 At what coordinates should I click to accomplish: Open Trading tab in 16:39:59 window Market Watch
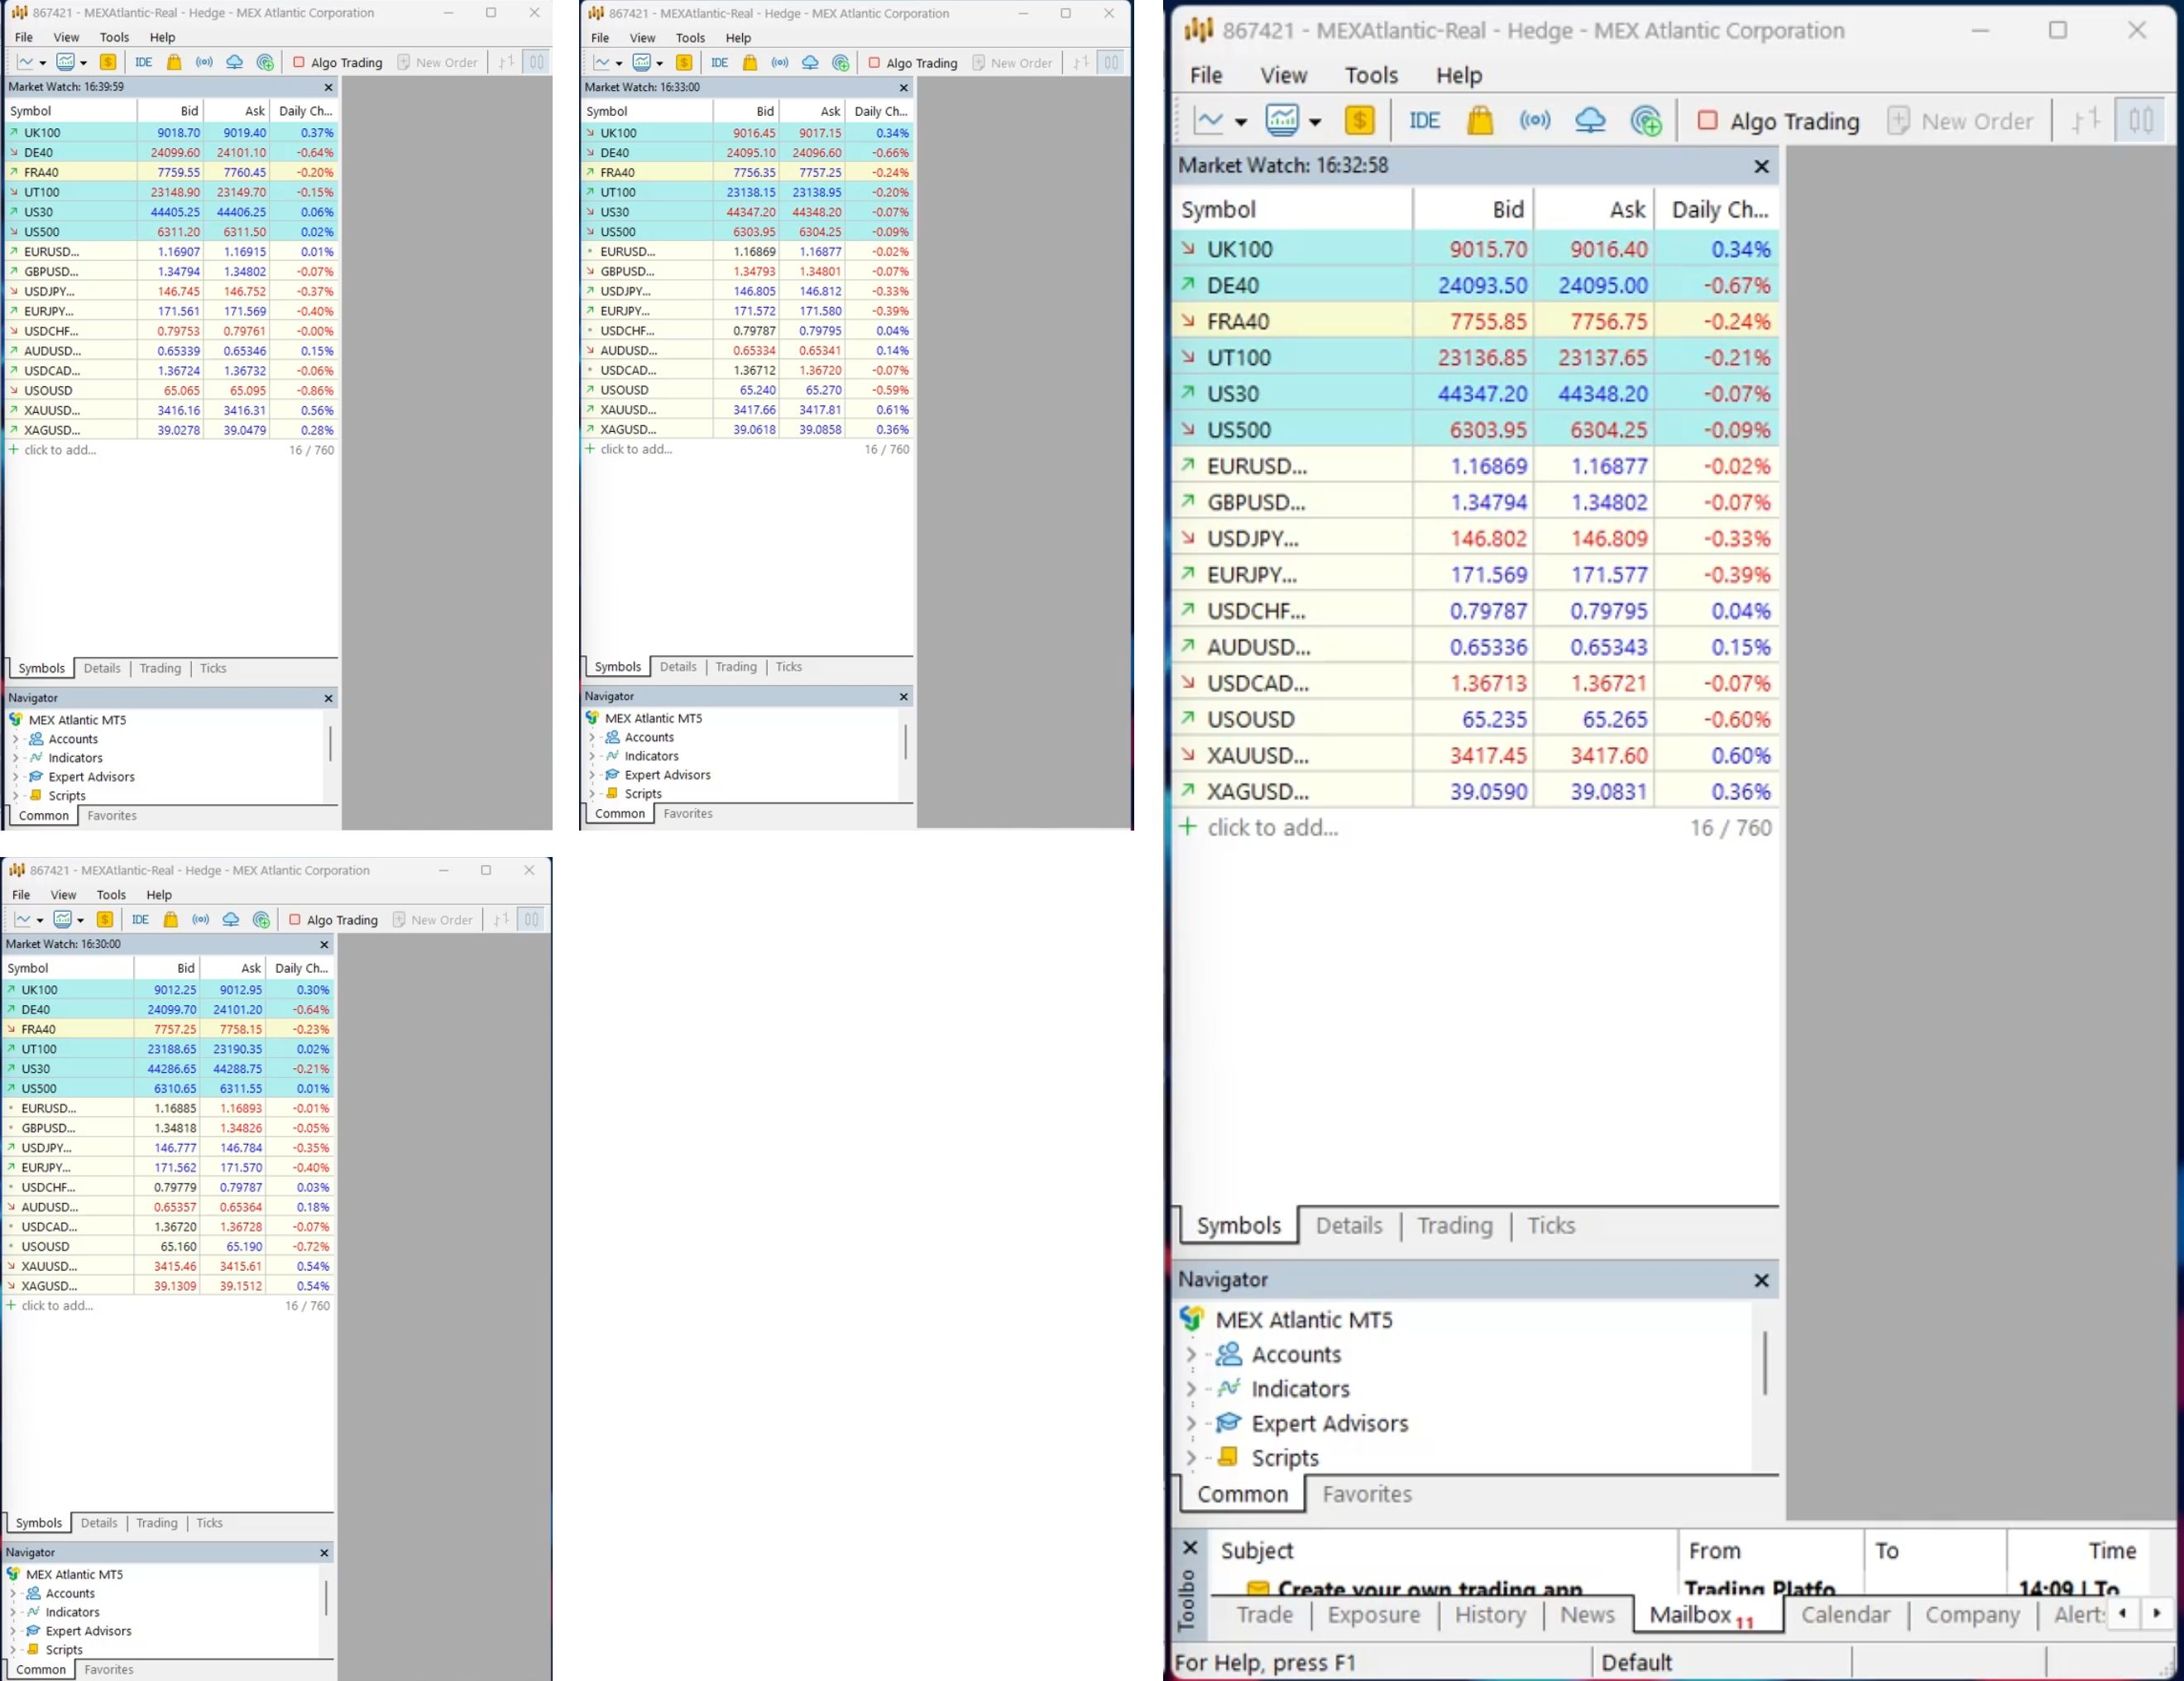pyautogui.click(x=160, y=668)
